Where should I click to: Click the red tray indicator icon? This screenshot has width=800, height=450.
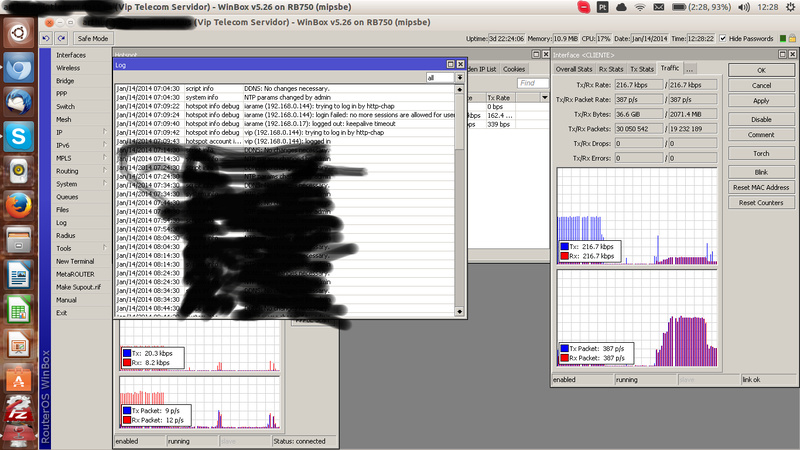(584, 7)
